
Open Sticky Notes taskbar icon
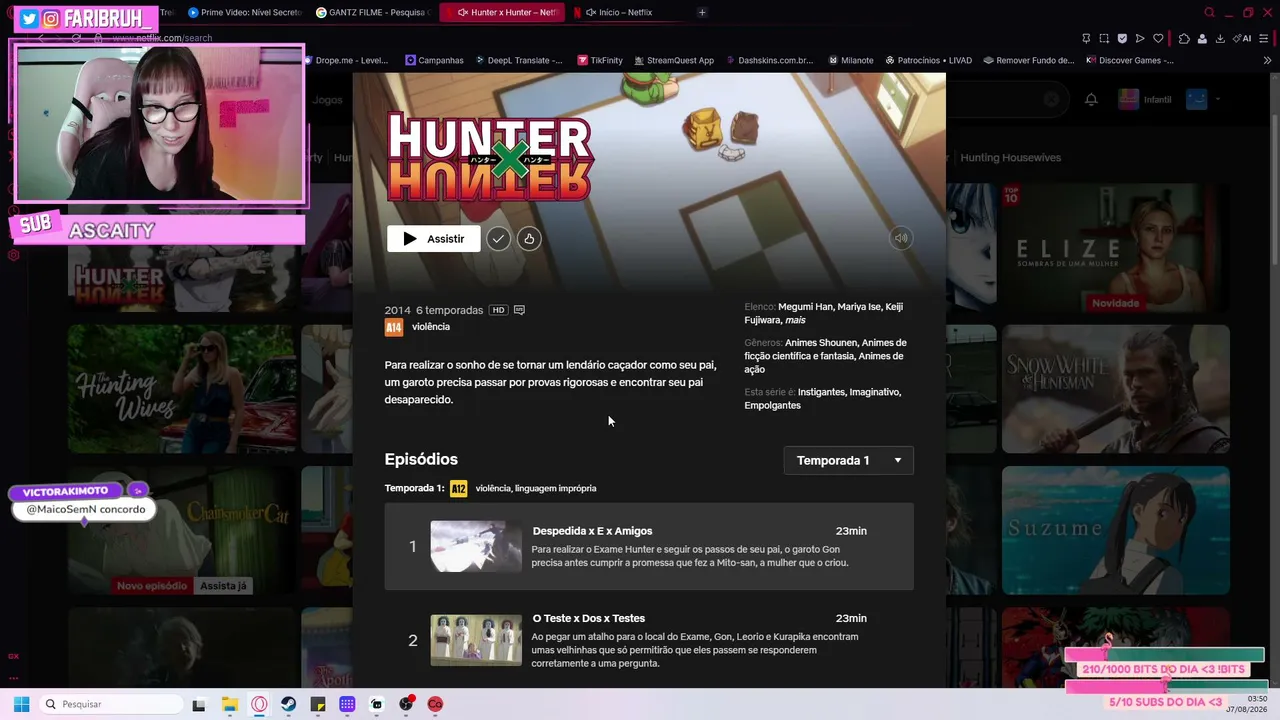[x=318, y=704]
